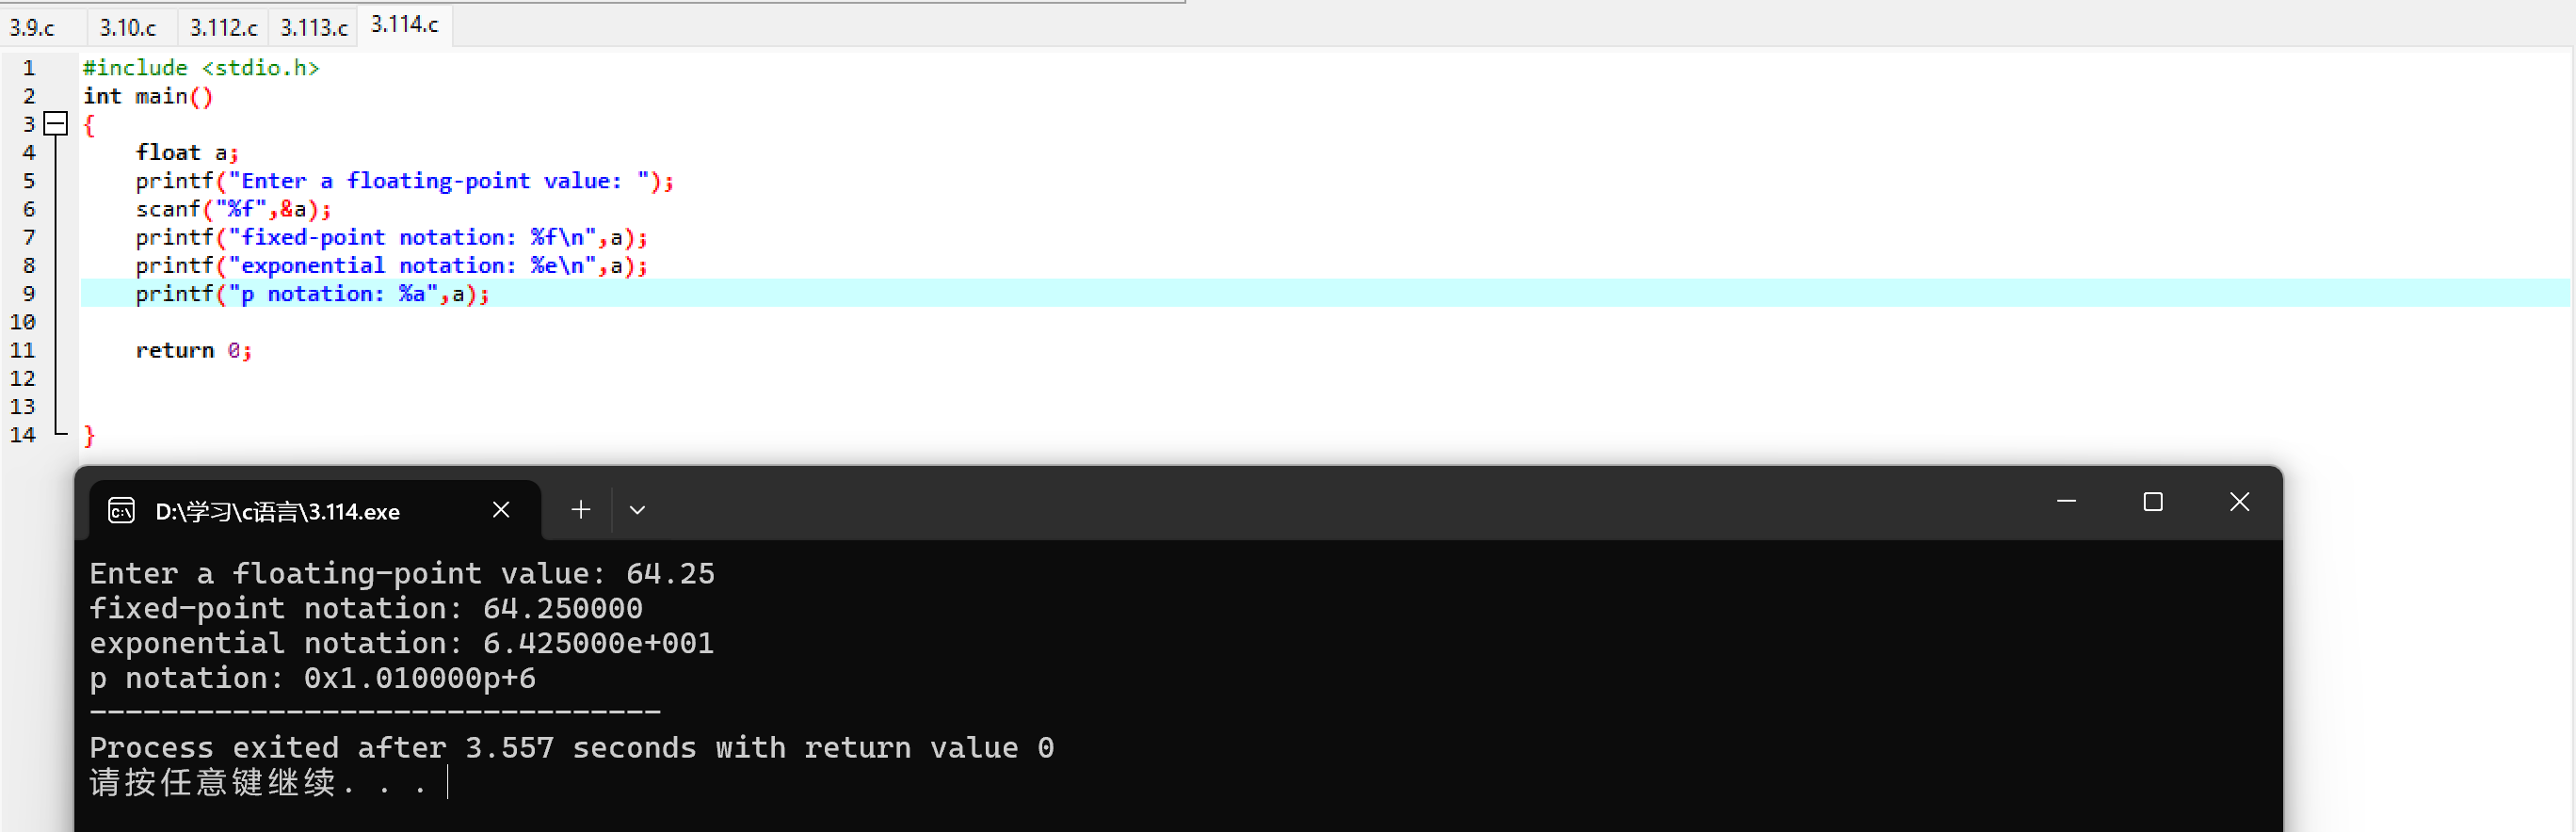Minimize the terminal window
The width and height of the screenshot is (2576, 832).
pyautogui.click(x=2067, y=501)
